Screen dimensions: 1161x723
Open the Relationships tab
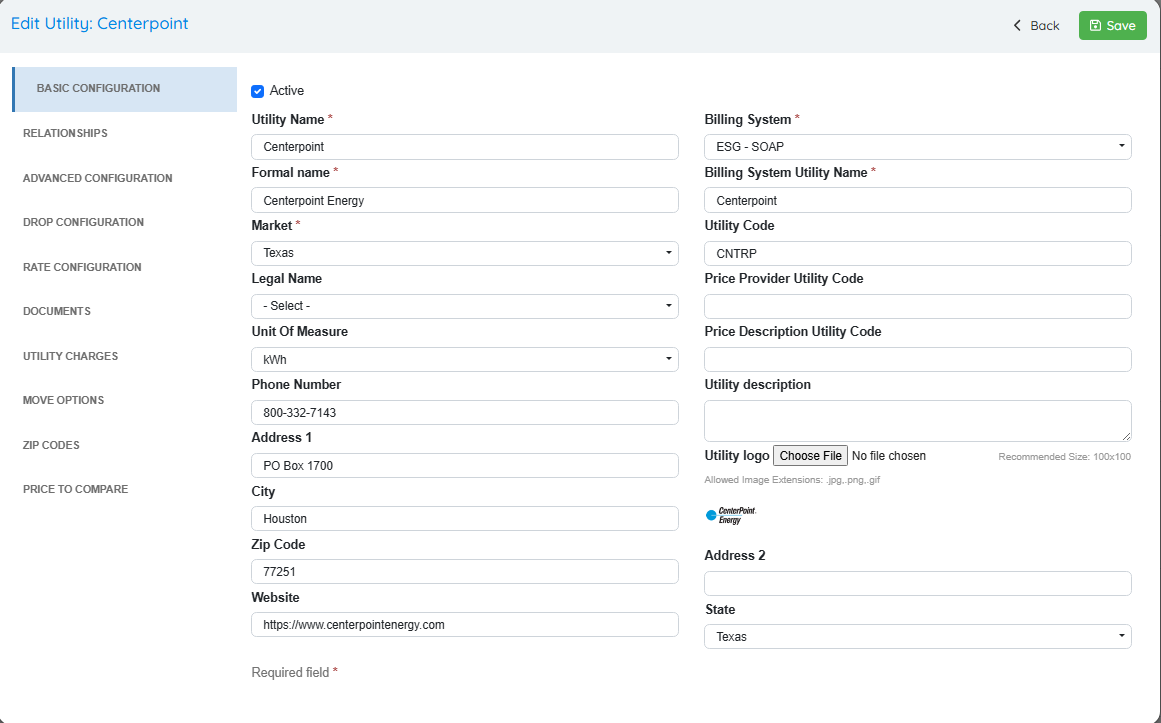coord(65,133)
